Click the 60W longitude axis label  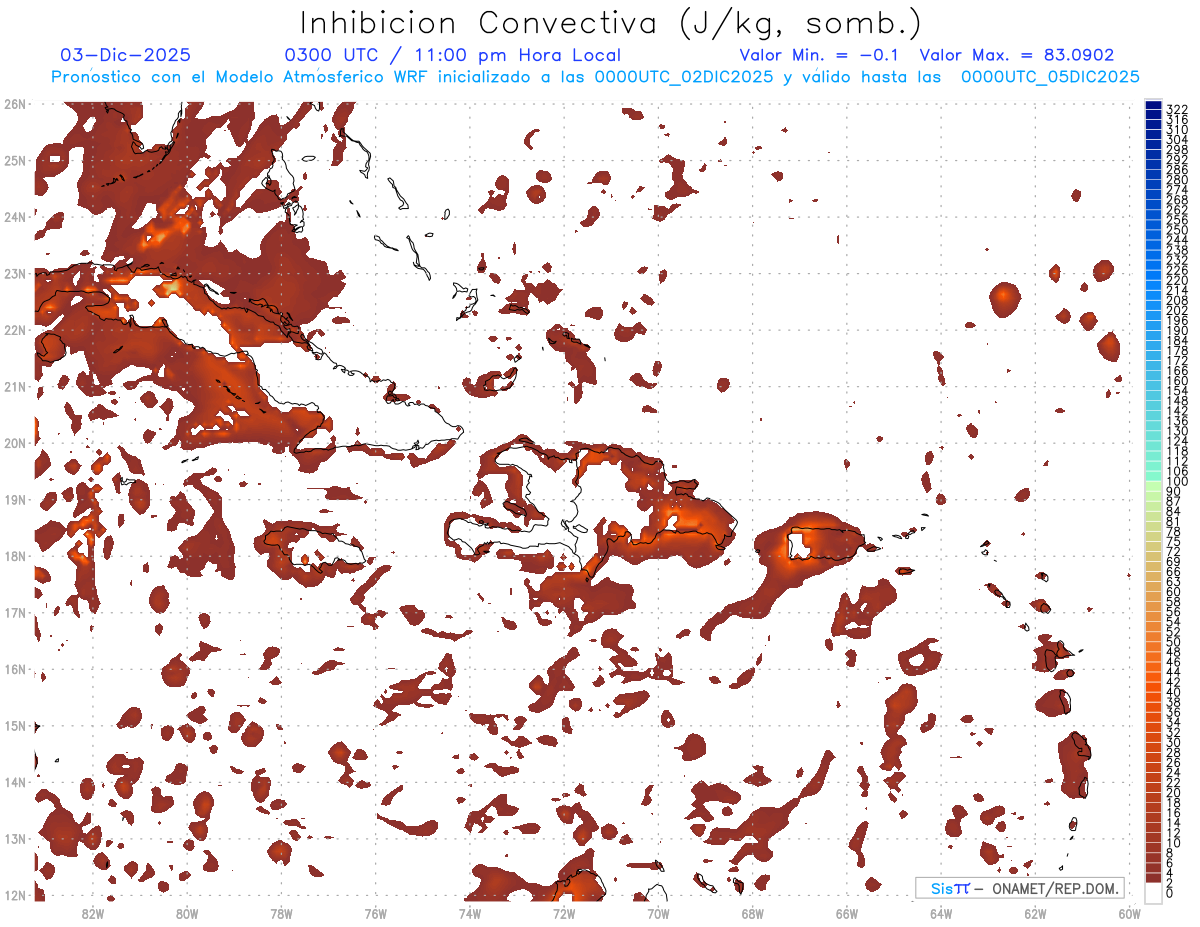point(1130,913)
